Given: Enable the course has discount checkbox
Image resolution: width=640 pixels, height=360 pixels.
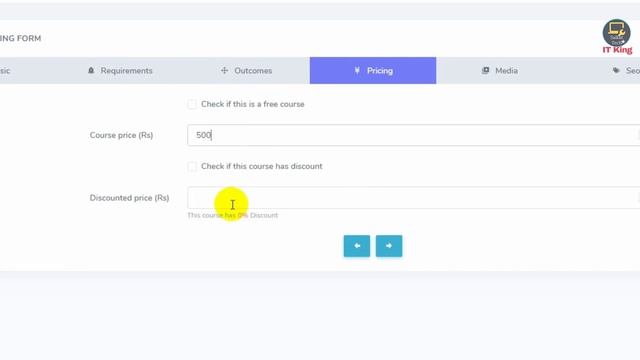Looking at the screenshot, I should [192, 167].
